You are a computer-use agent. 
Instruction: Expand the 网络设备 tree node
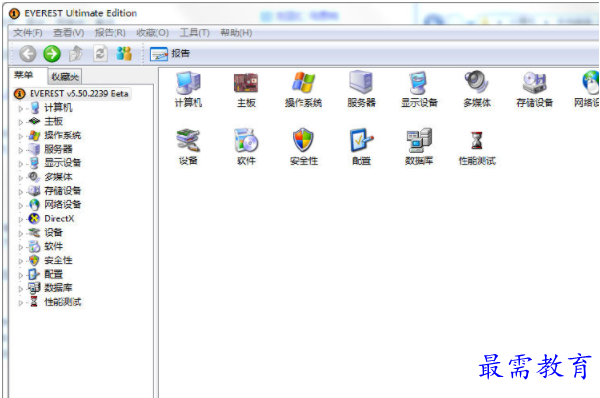[x=20, y=206]
